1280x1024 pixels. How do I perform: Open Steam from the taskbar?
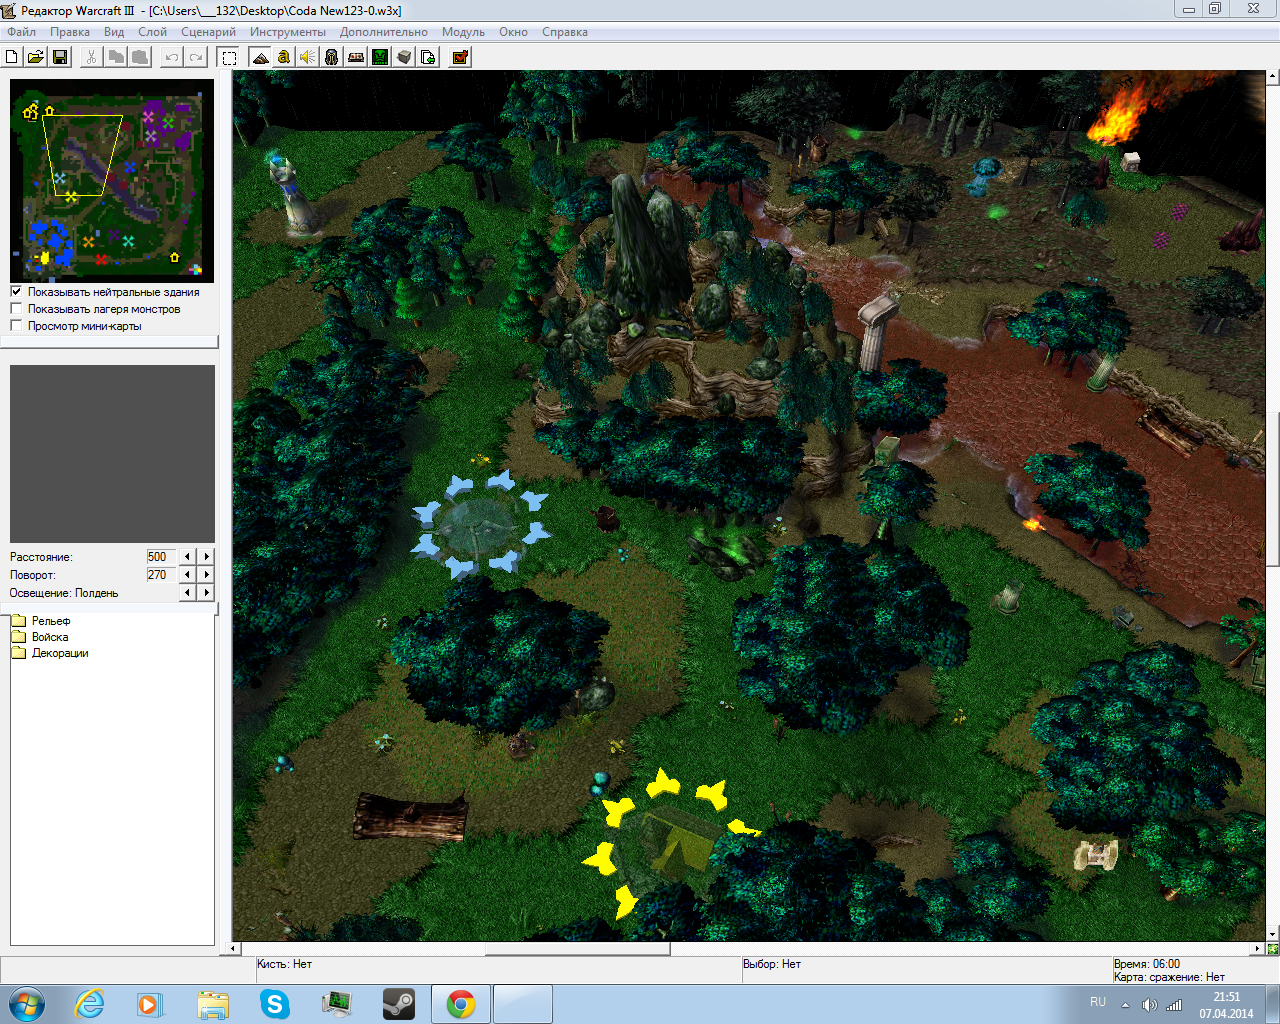(399, 1004)
